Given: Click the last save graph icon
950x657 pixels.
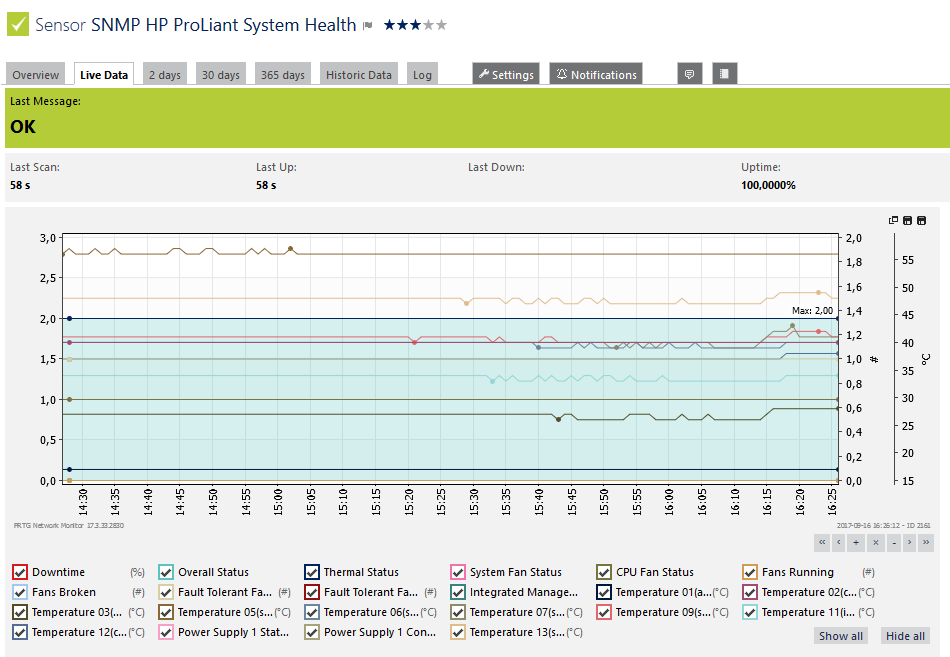Looking at the screenshot, I should 922,221.
